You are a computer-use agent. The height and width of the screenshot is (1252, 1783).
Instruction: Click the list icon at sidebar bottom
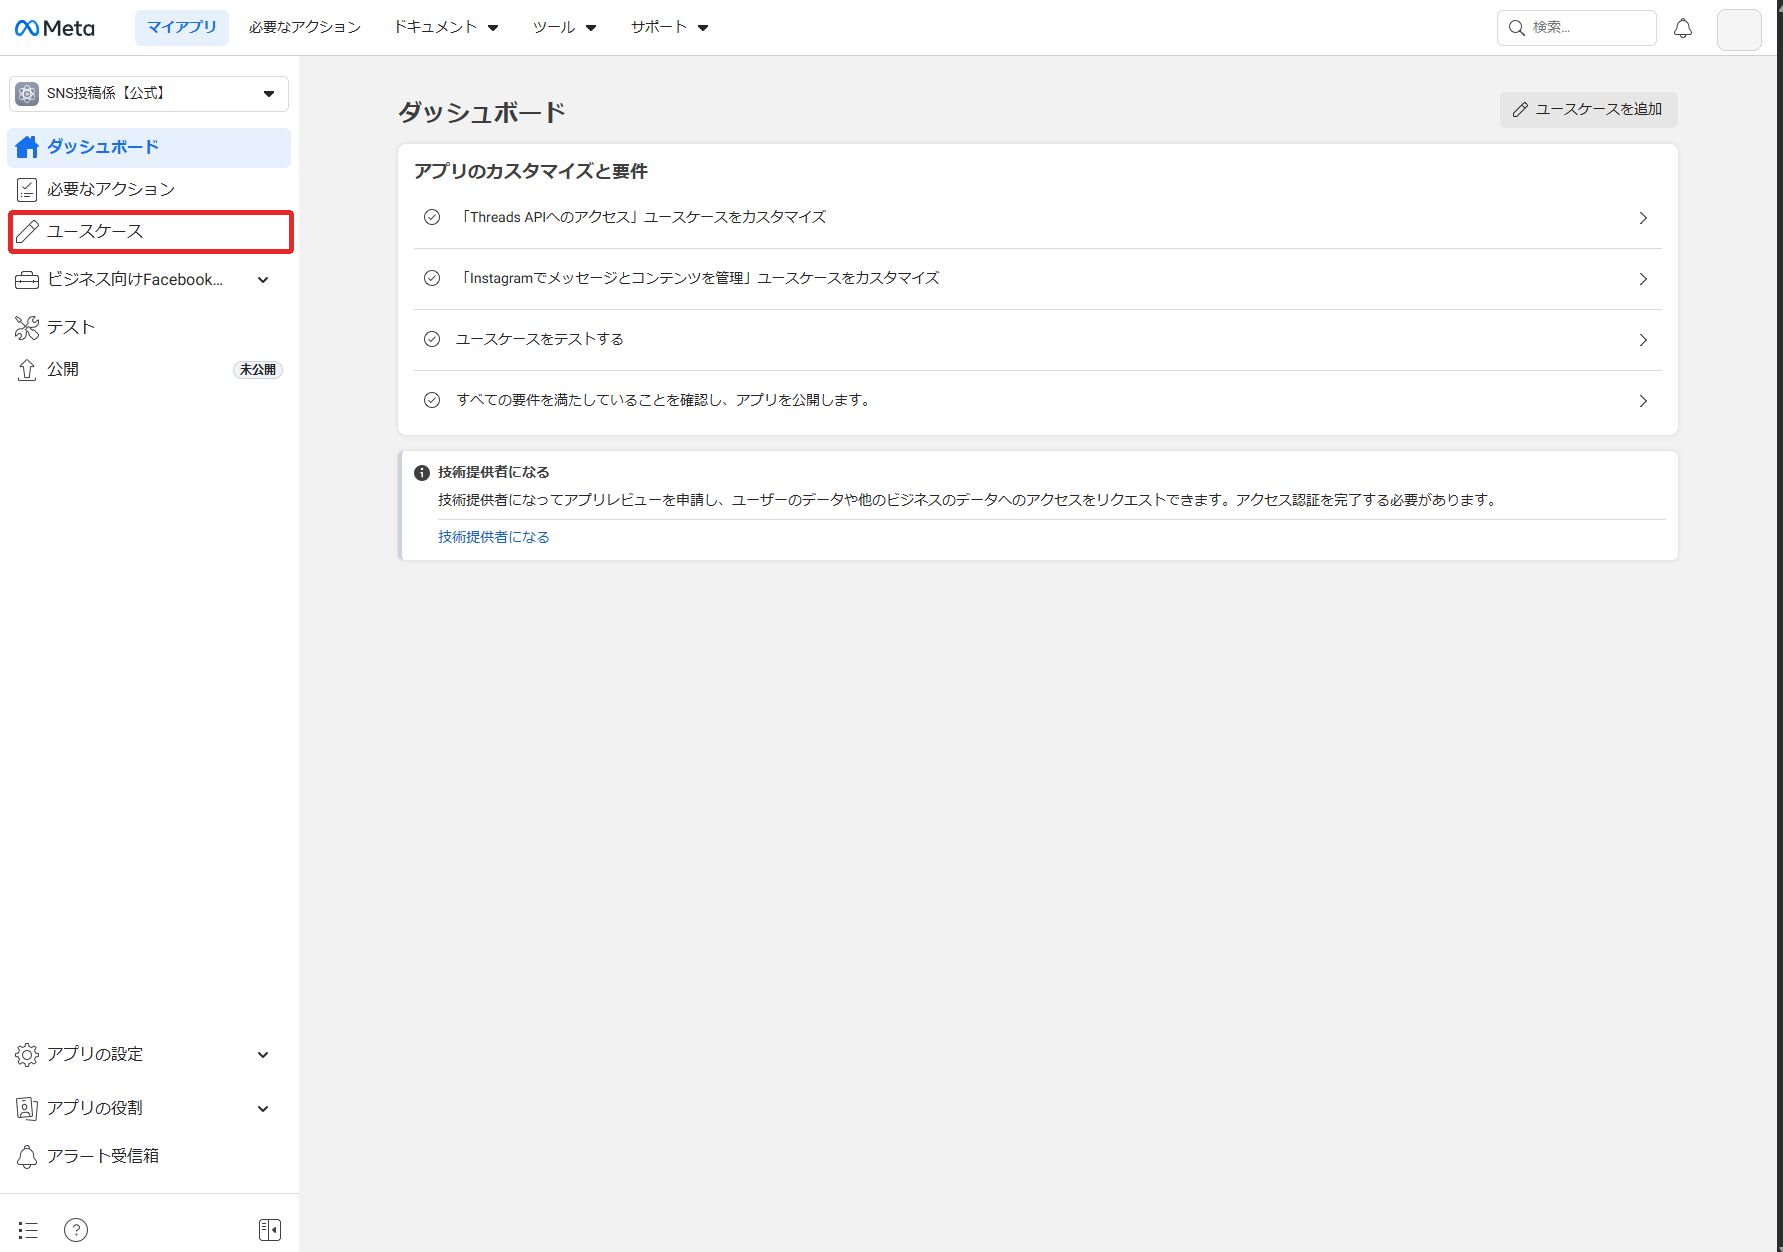coord(28,1230)
